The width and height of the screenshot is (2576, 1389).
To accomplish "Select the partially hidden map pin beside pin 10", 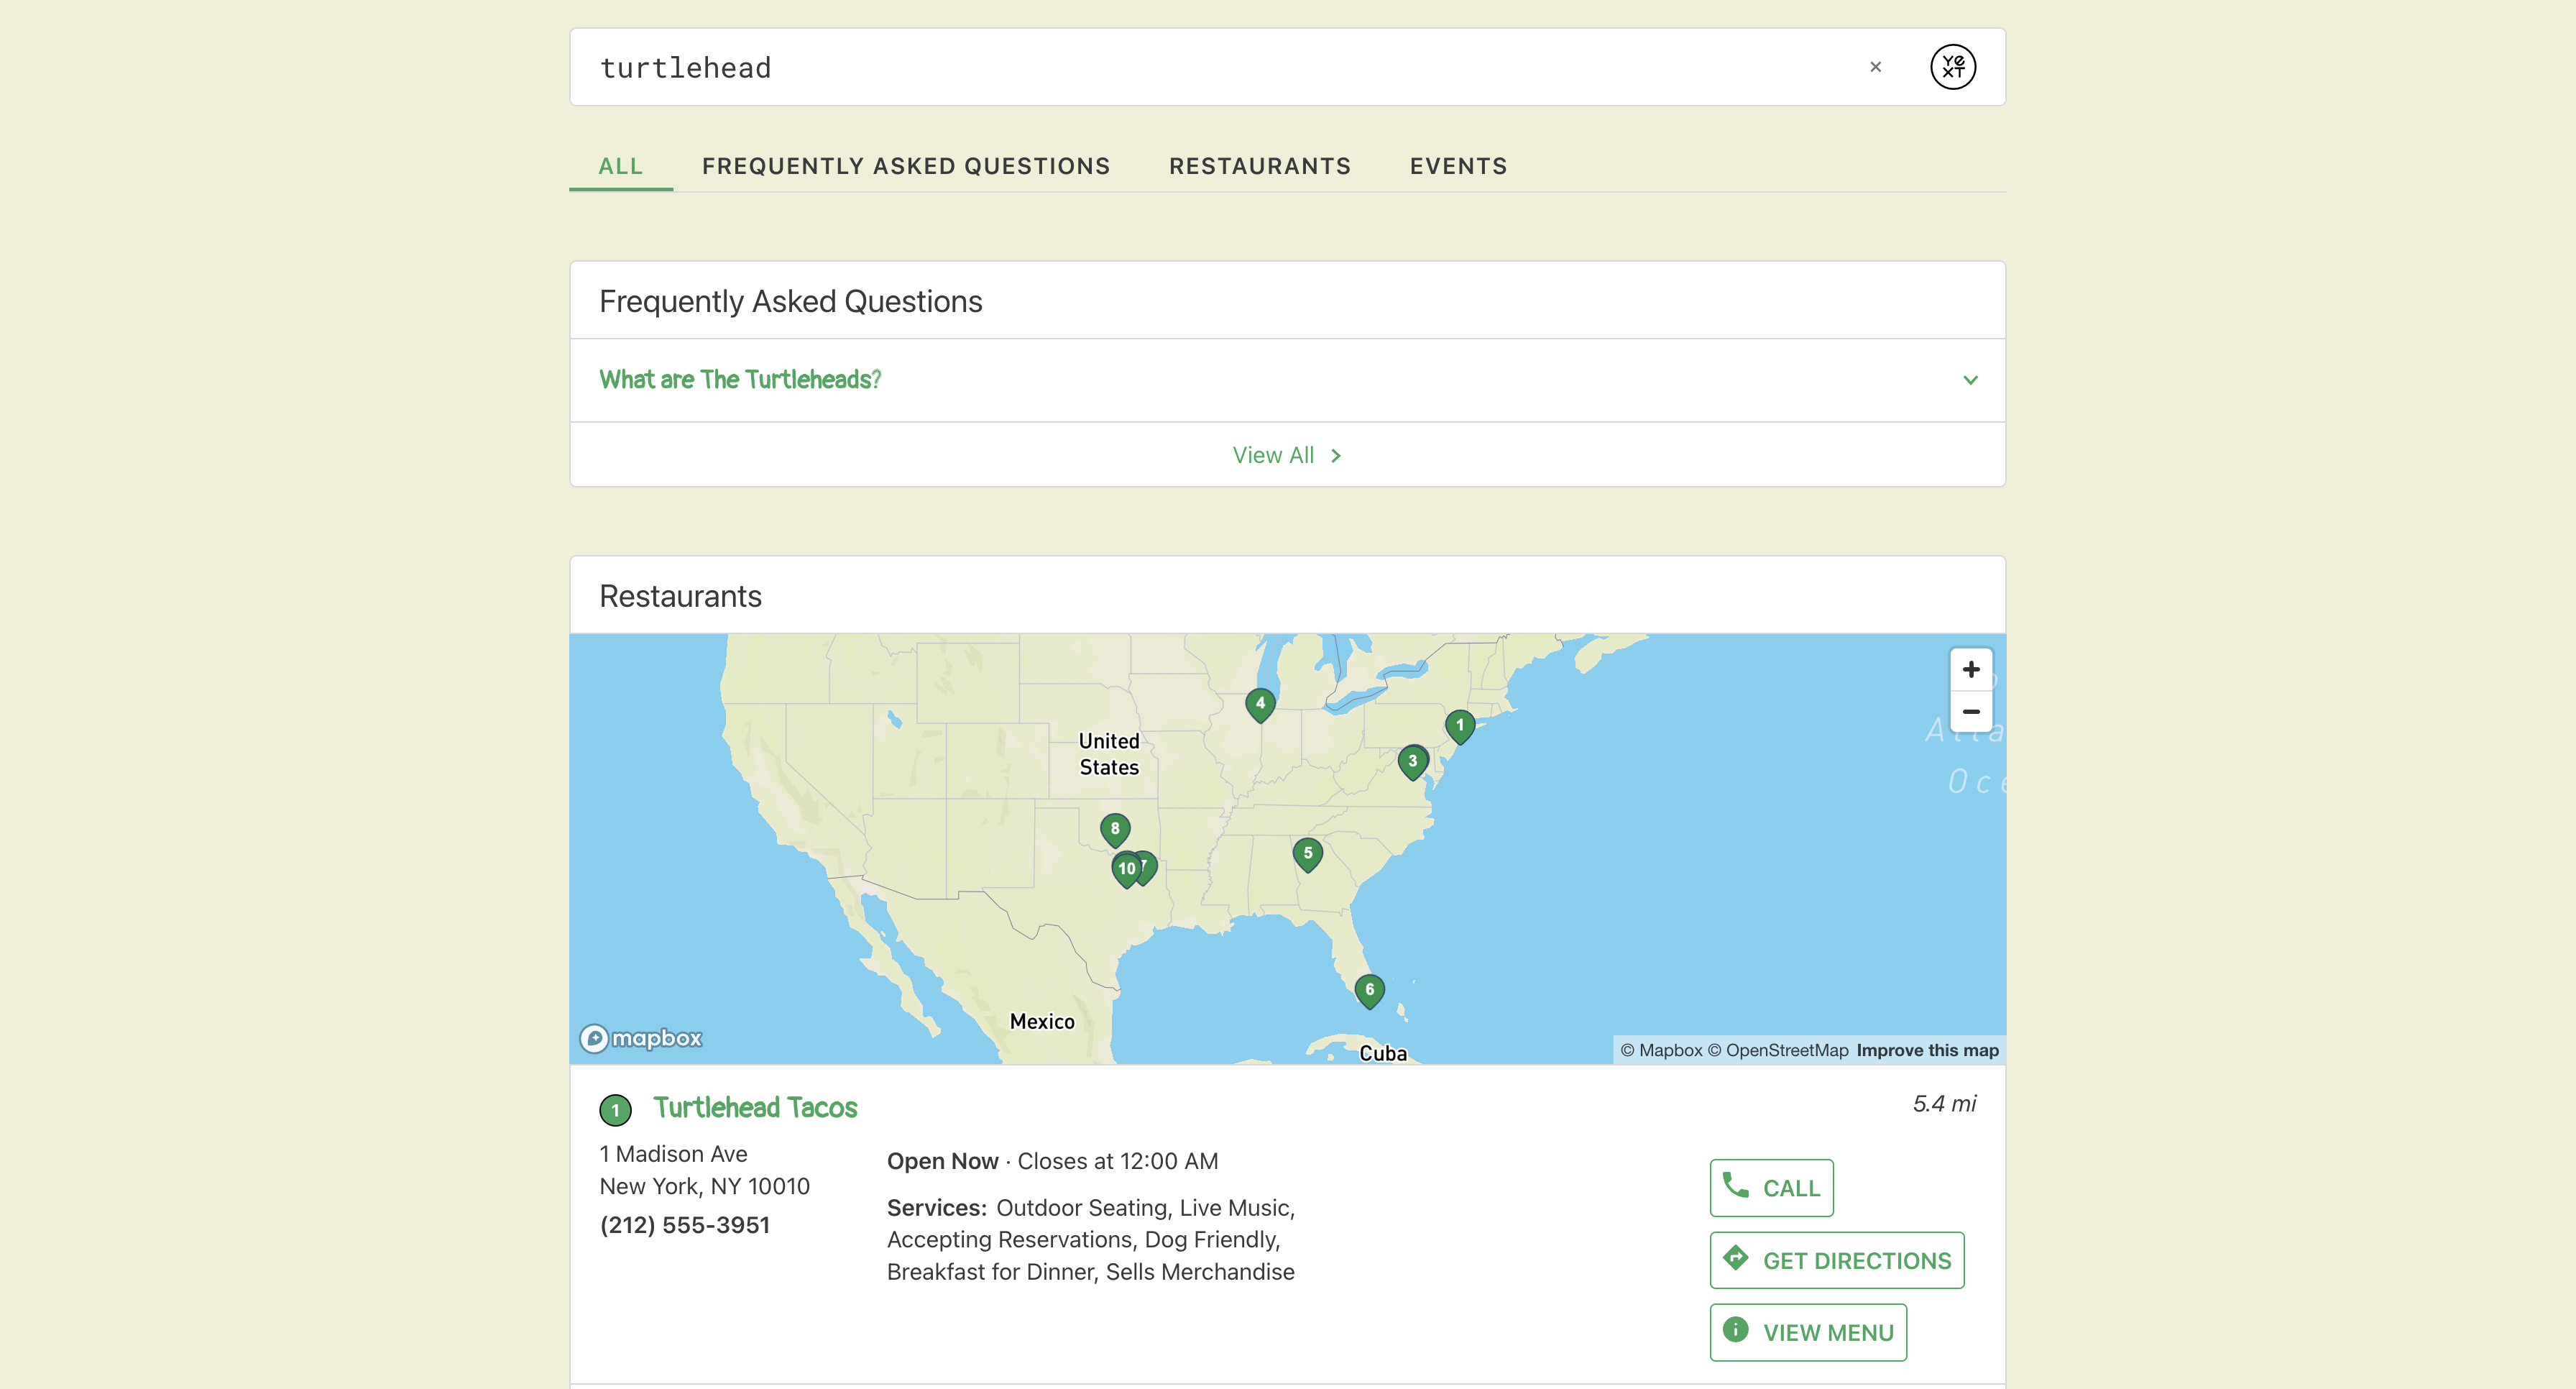I will 1149,867.
